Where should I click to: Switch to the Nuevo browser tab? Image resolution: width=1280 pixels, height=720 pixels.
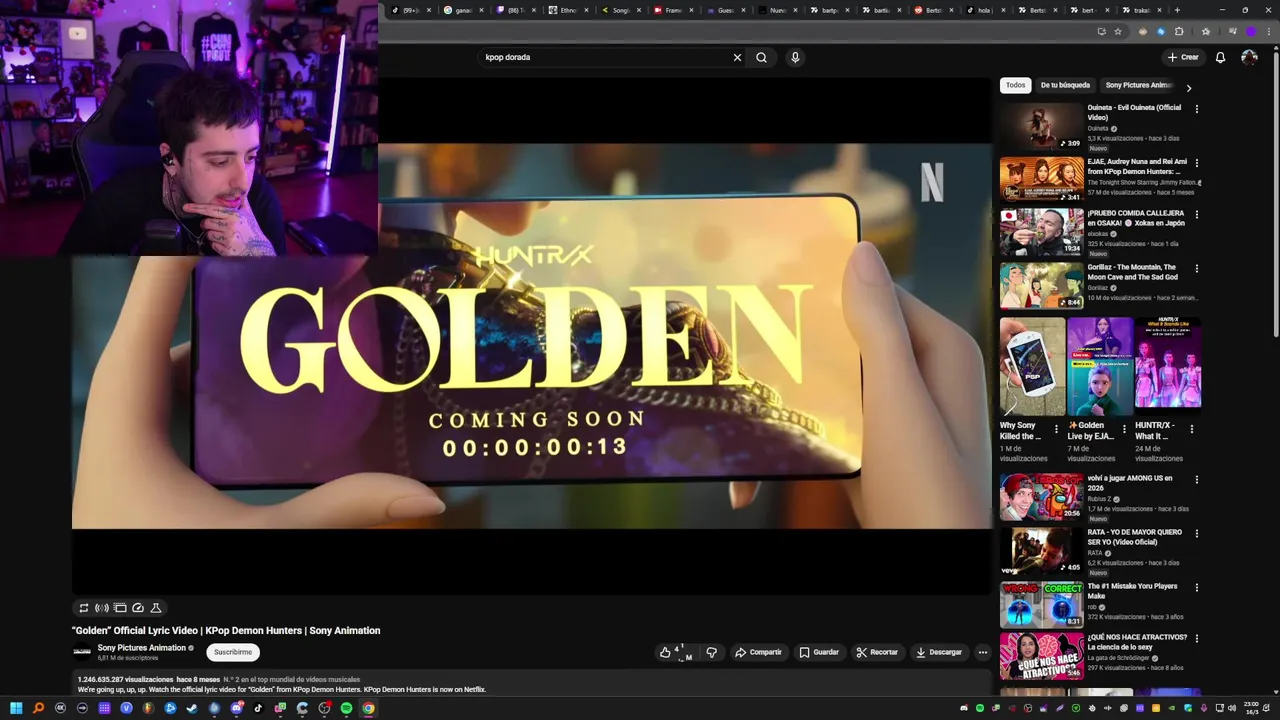pos(778,10)
